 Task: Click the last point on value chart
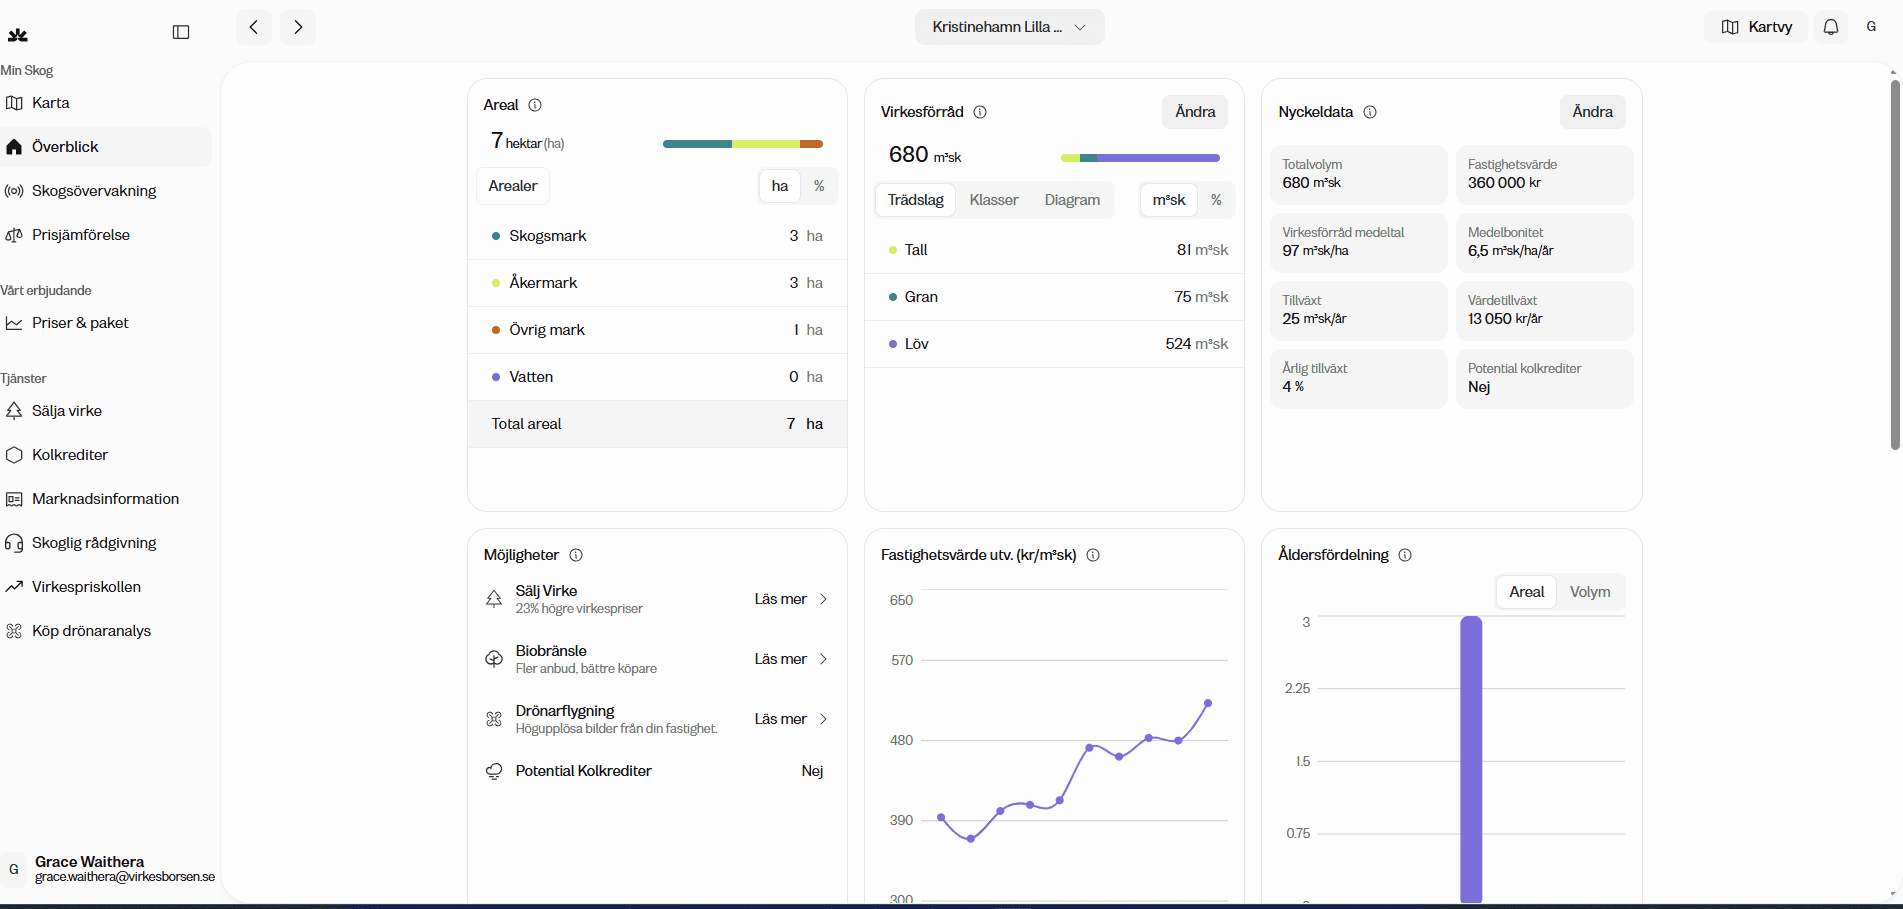pos(1208,704)
